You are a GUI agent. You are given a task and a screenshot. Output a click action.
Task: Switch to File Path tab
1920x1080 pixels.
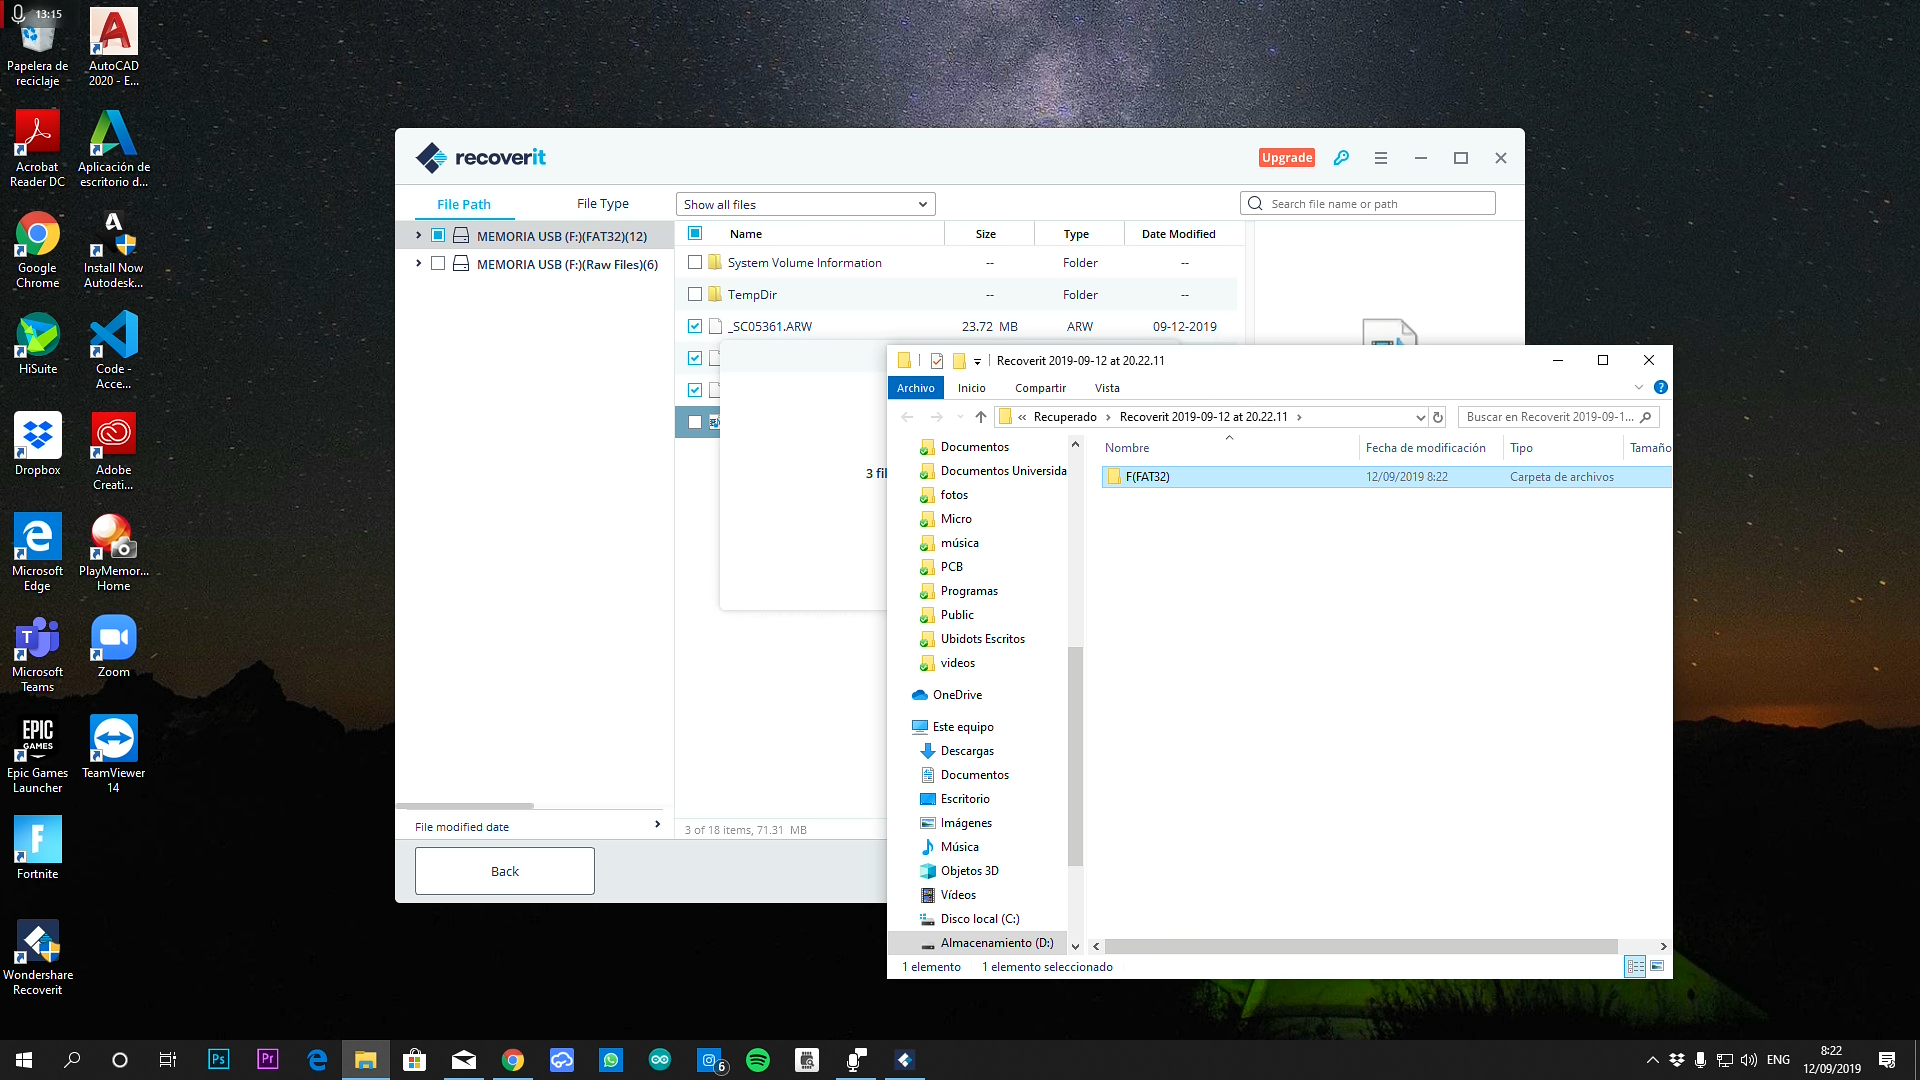464,204
